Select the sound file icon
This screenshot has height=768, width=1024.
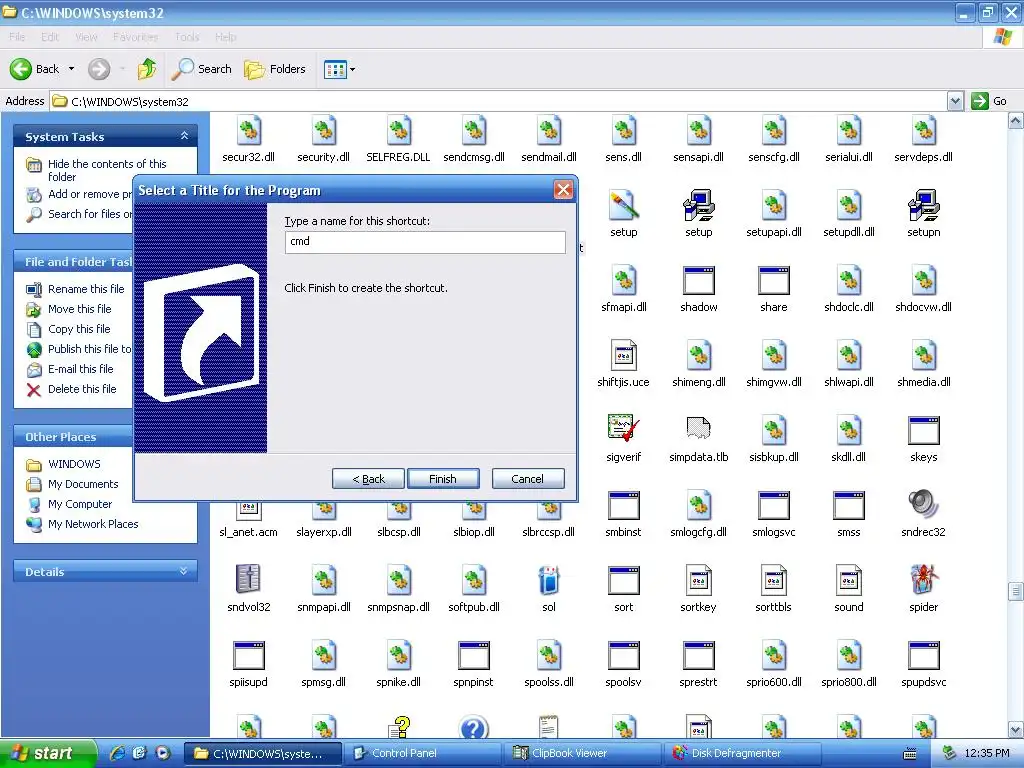848,579
